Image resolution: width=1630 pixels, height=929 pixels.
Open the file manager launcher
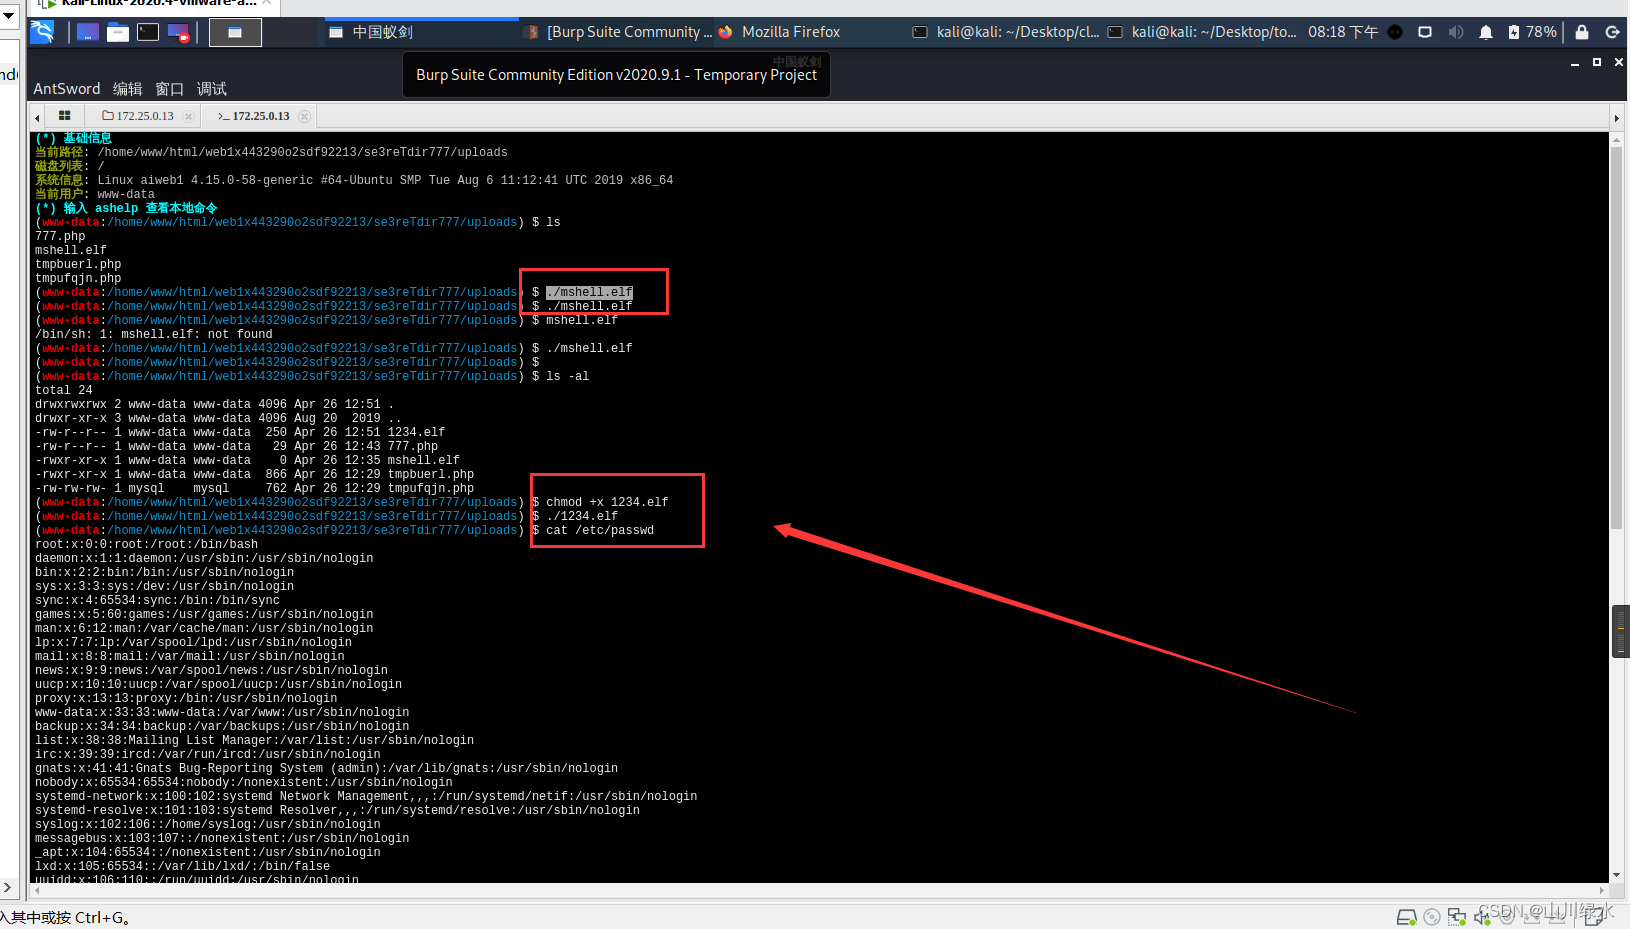pyautogui.click(x=118, y=32)
